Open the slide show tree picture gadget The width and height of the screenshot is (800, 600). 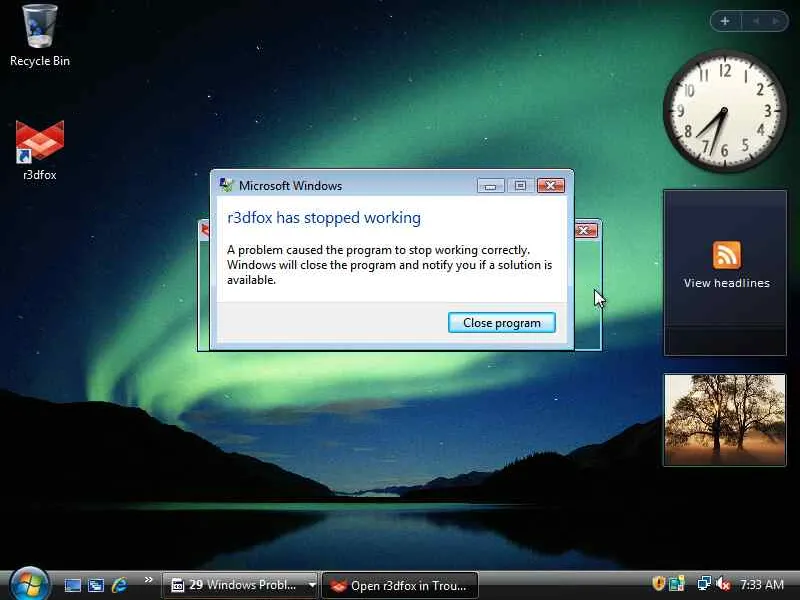click(724, 420)
